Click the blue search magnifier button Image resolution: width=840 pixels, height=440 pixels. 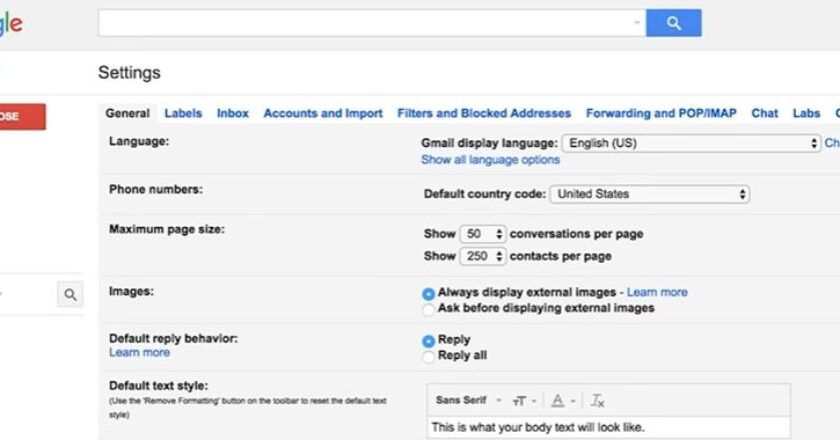[673, 23]
